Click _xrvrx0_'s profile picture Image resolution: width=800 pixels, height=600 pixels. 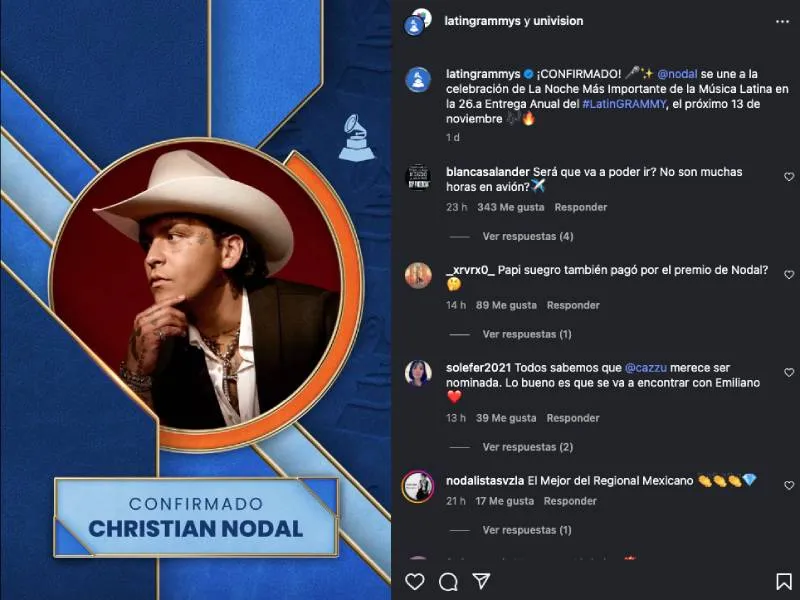pos(417,277)
